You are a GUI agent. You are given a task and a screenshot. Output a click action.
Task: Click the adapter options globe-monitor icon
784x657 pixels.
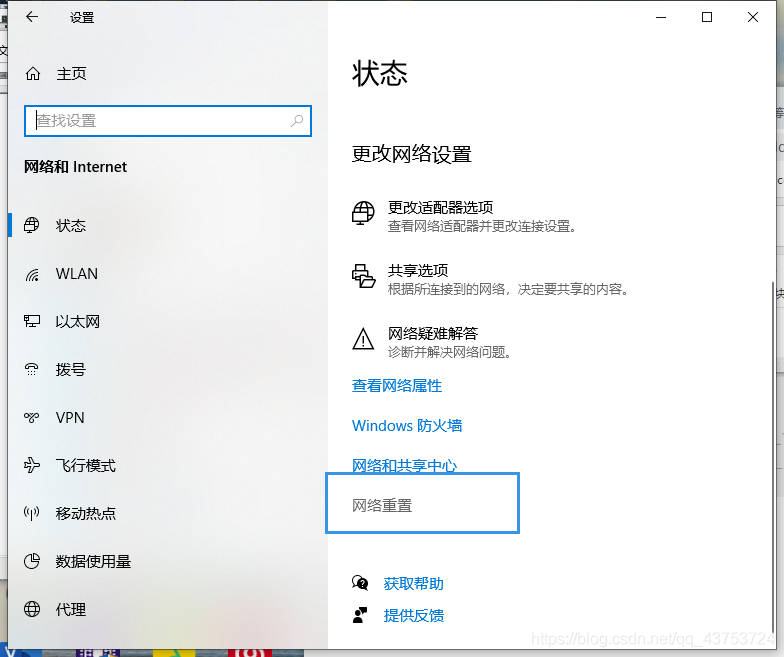pyautogui.click(x=363, y=213)
